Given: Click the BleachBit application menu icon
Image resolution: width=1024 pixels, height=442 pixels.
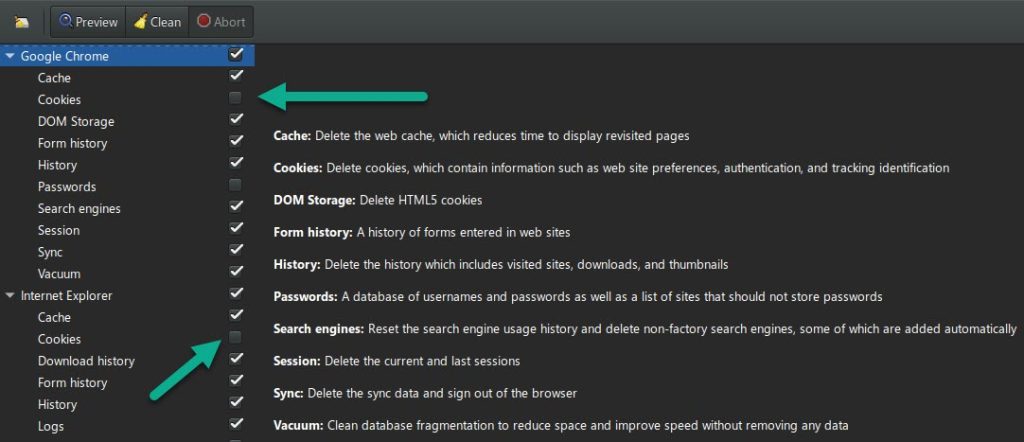Looking at the screenshot, I should (x=22, y=22).
